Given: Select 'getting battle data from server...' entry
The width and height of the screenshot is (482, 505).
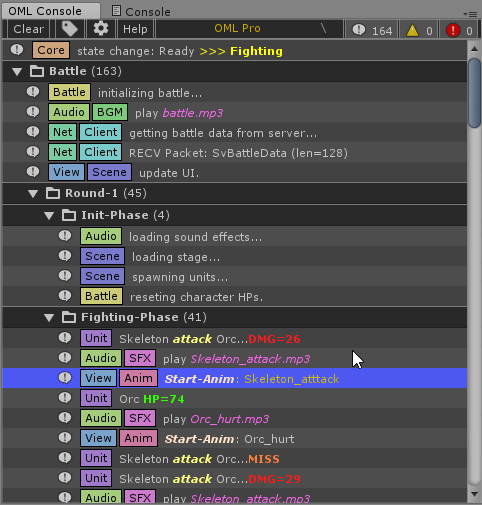Looking at the screenshot, I should point(235,132).
